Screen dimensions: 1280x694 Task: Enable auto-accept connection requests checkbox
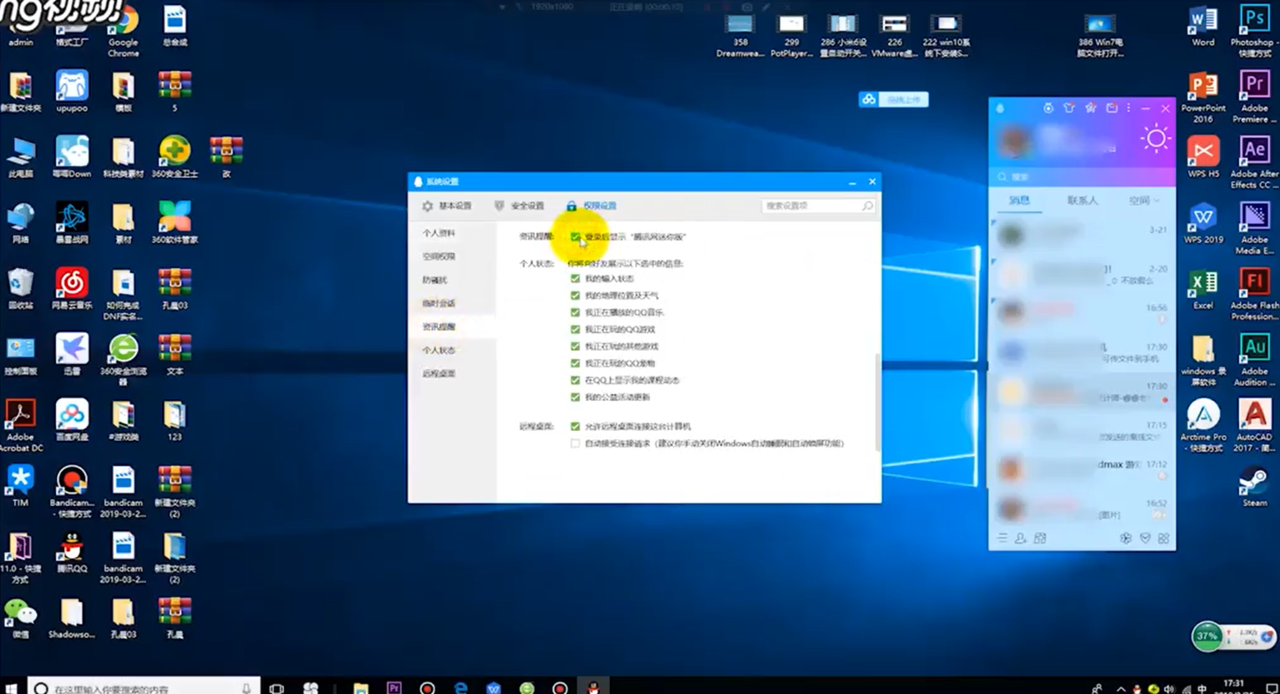pos(575,443)
